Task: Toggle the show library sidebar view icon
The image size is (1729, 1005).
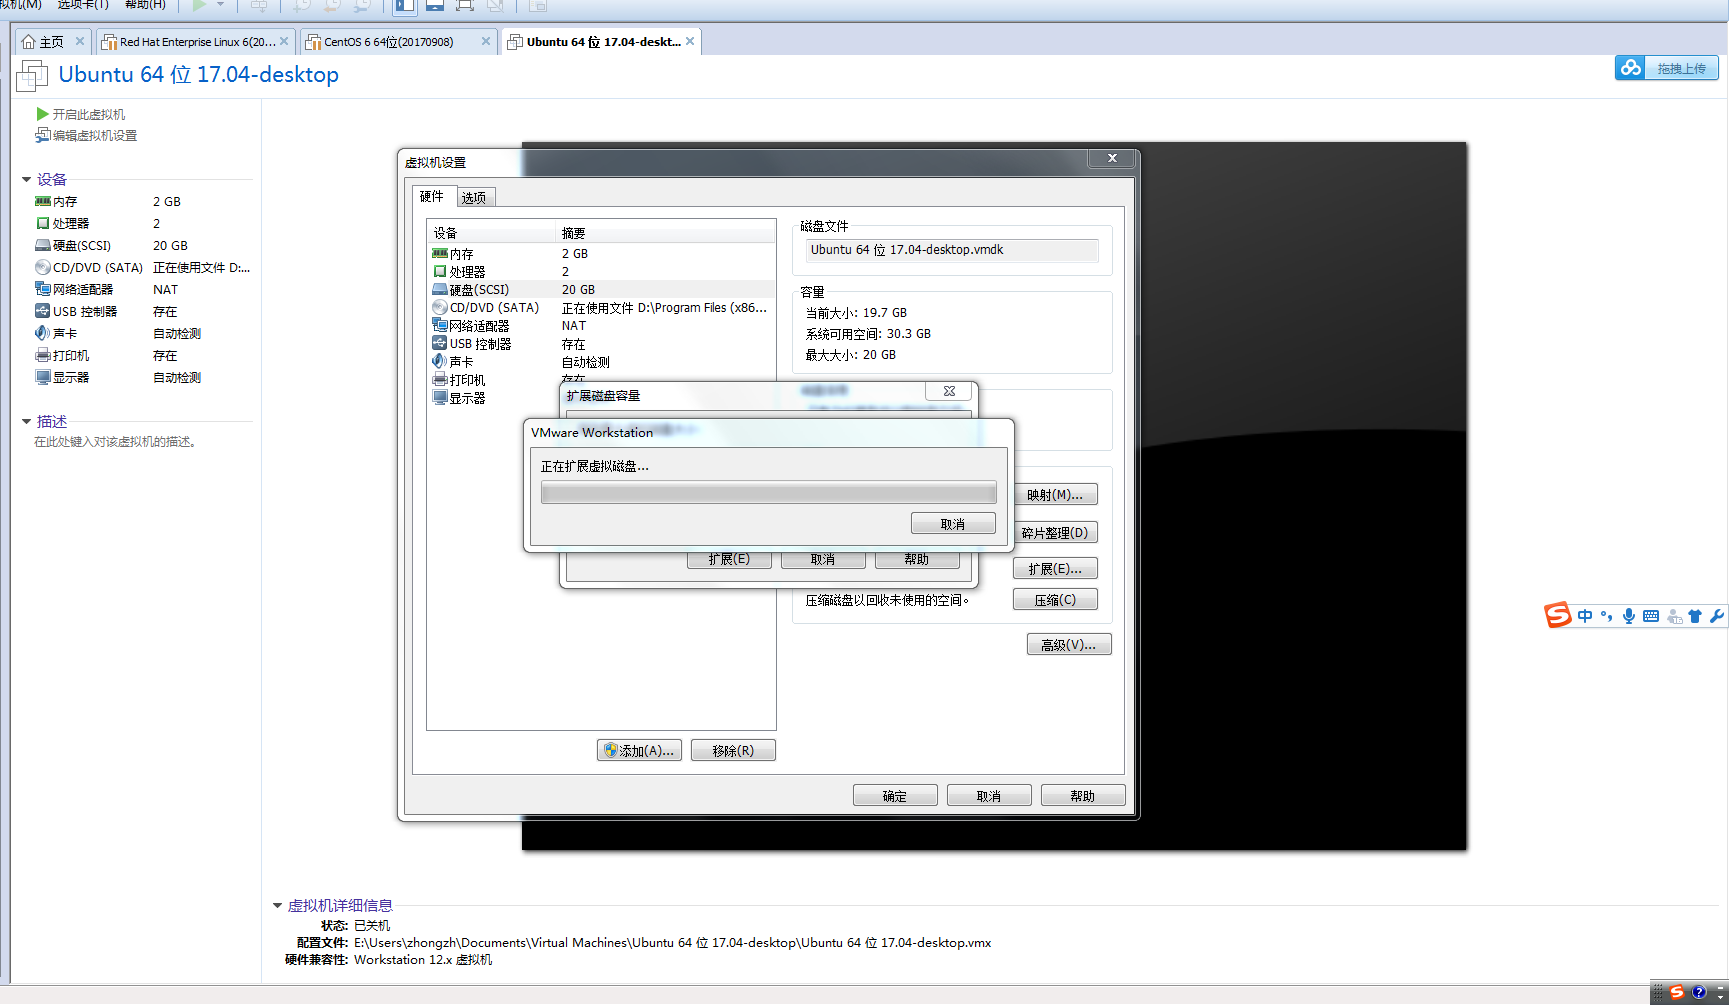Action: pyautogui.click(x=404, y=5)
